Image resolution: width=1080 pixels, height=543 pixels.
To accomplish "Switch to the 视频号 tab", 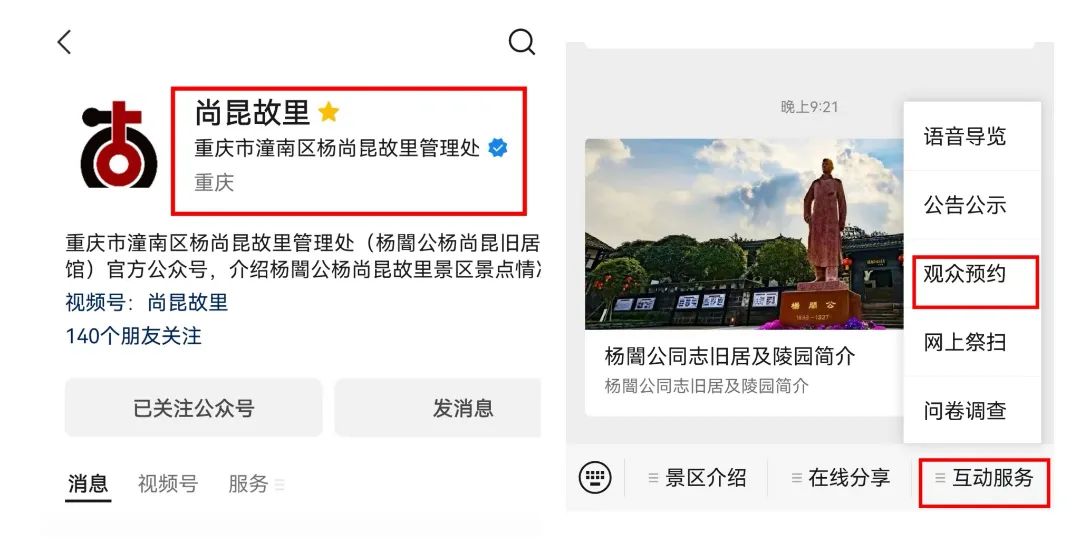I will coord(167,484).
